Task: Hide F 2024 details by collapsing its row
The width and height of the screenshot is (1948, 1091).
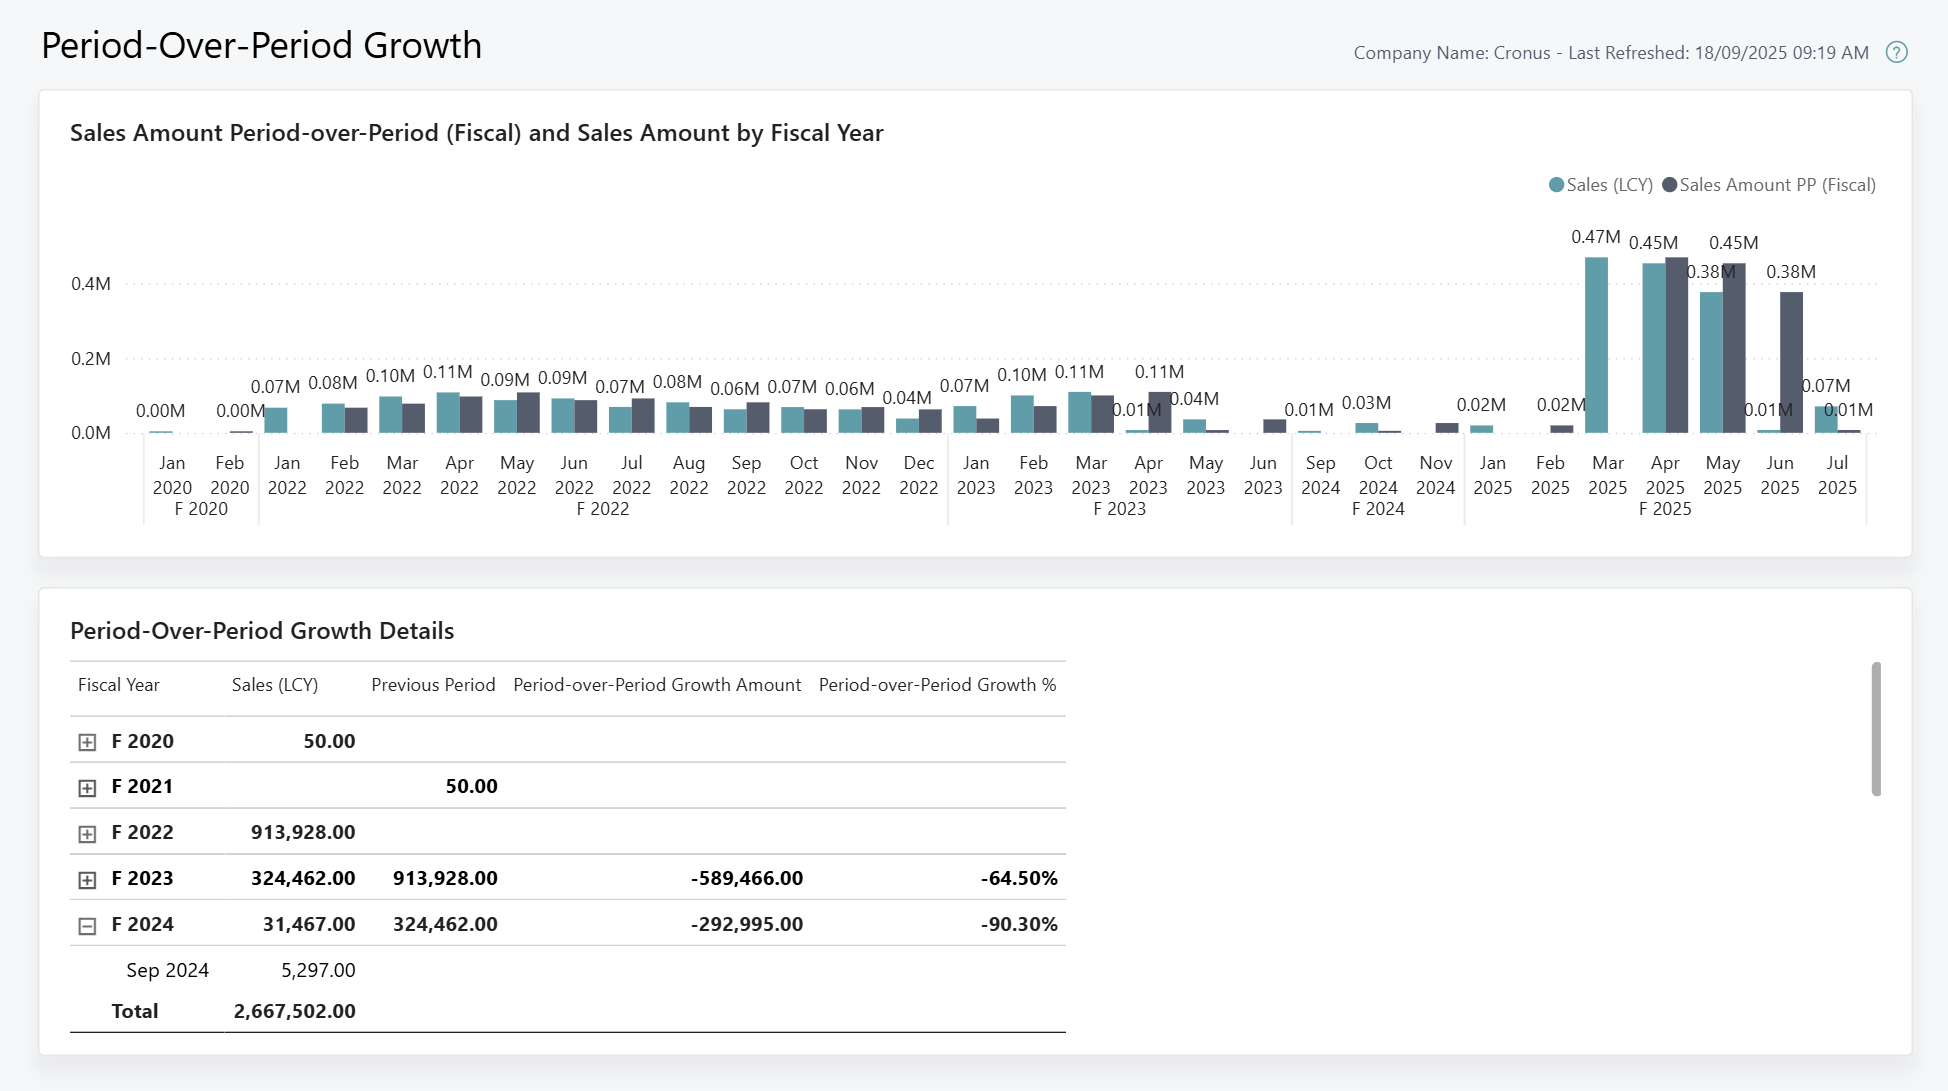Action: (86, 924)
